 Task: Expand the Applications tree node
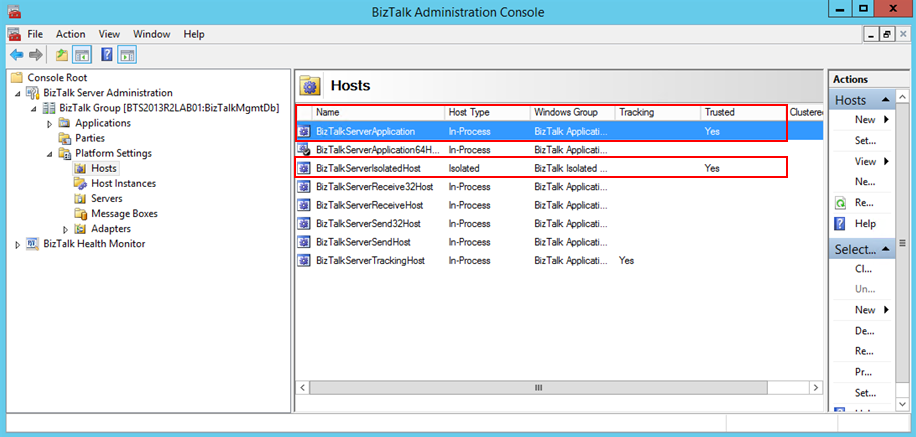(x=50, y=123)
